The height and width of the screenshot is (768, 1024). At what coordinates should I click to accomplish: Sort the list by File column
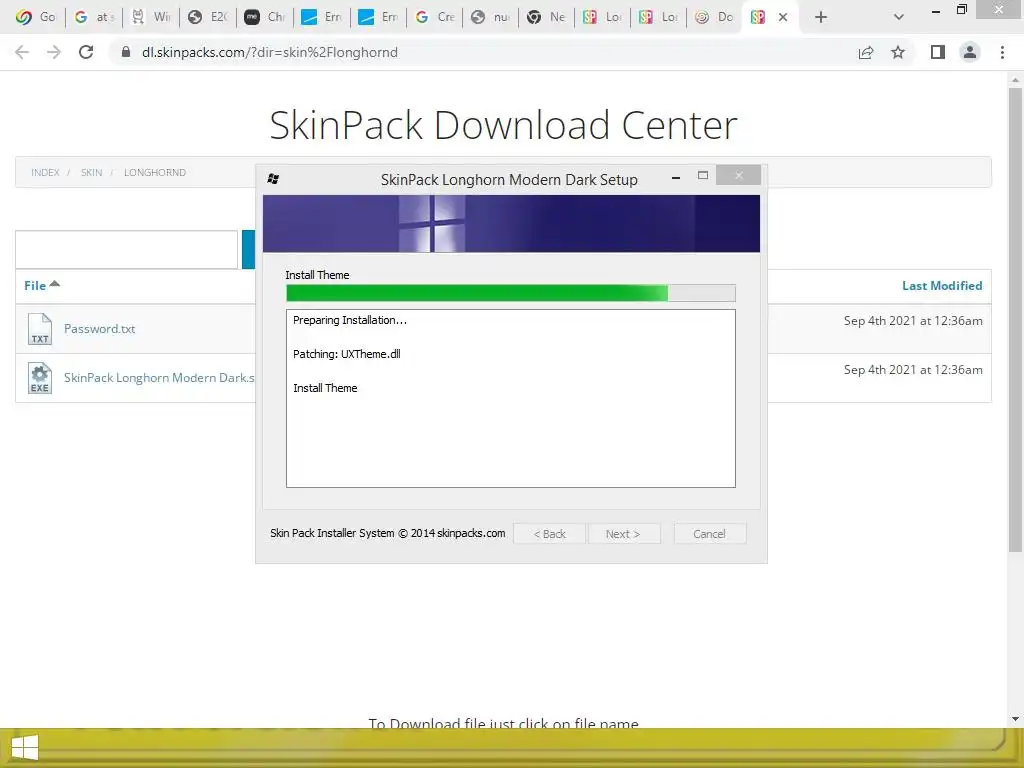coord(41,285)
